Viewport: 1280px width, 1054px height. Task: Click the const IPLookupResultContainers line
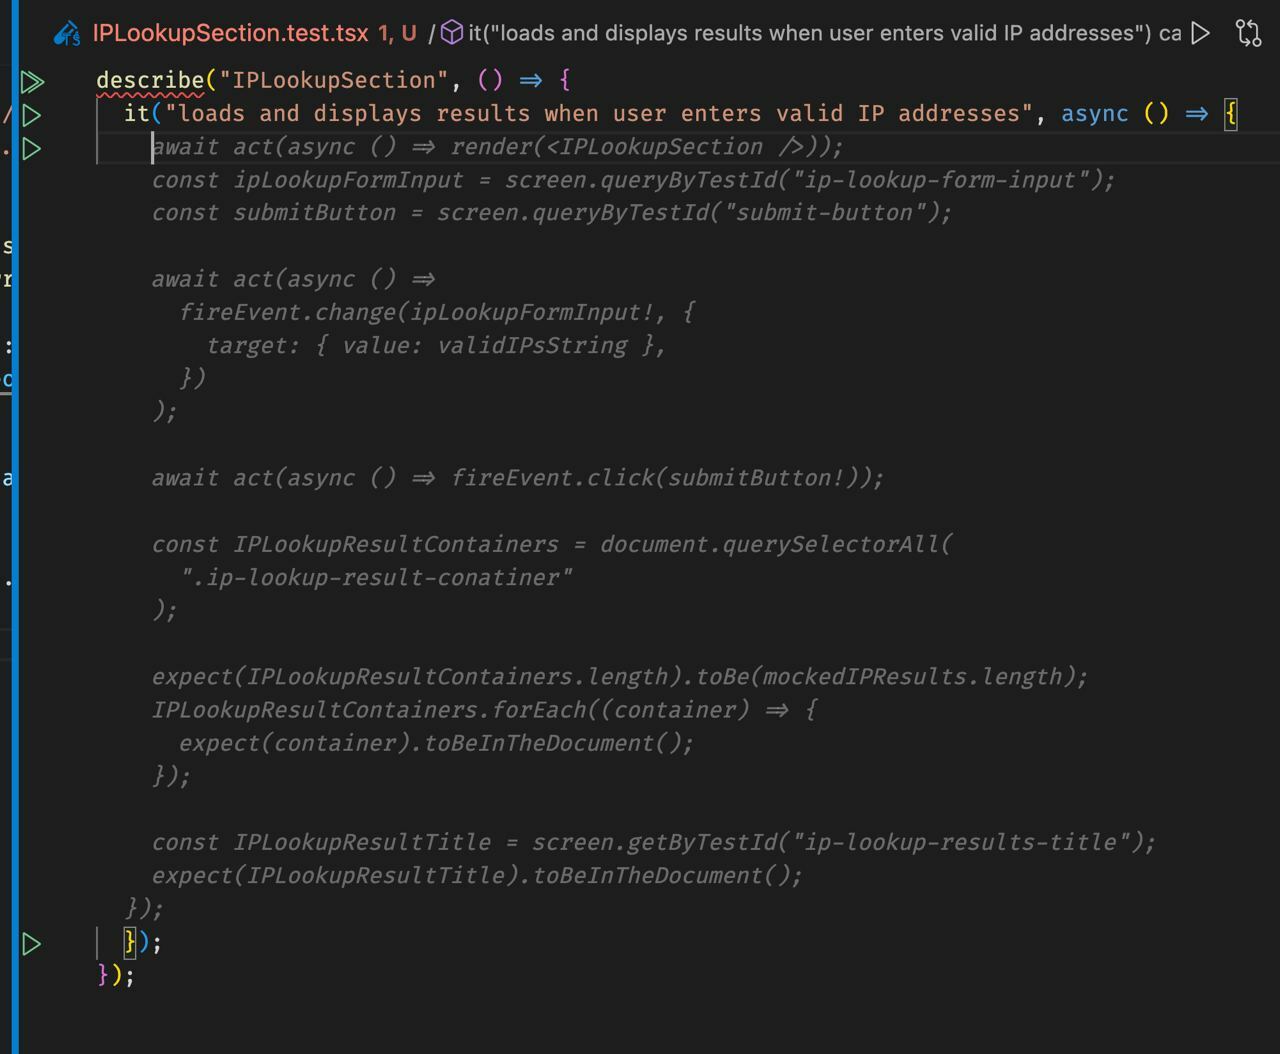pyautogui.click(x=553, y=544)
